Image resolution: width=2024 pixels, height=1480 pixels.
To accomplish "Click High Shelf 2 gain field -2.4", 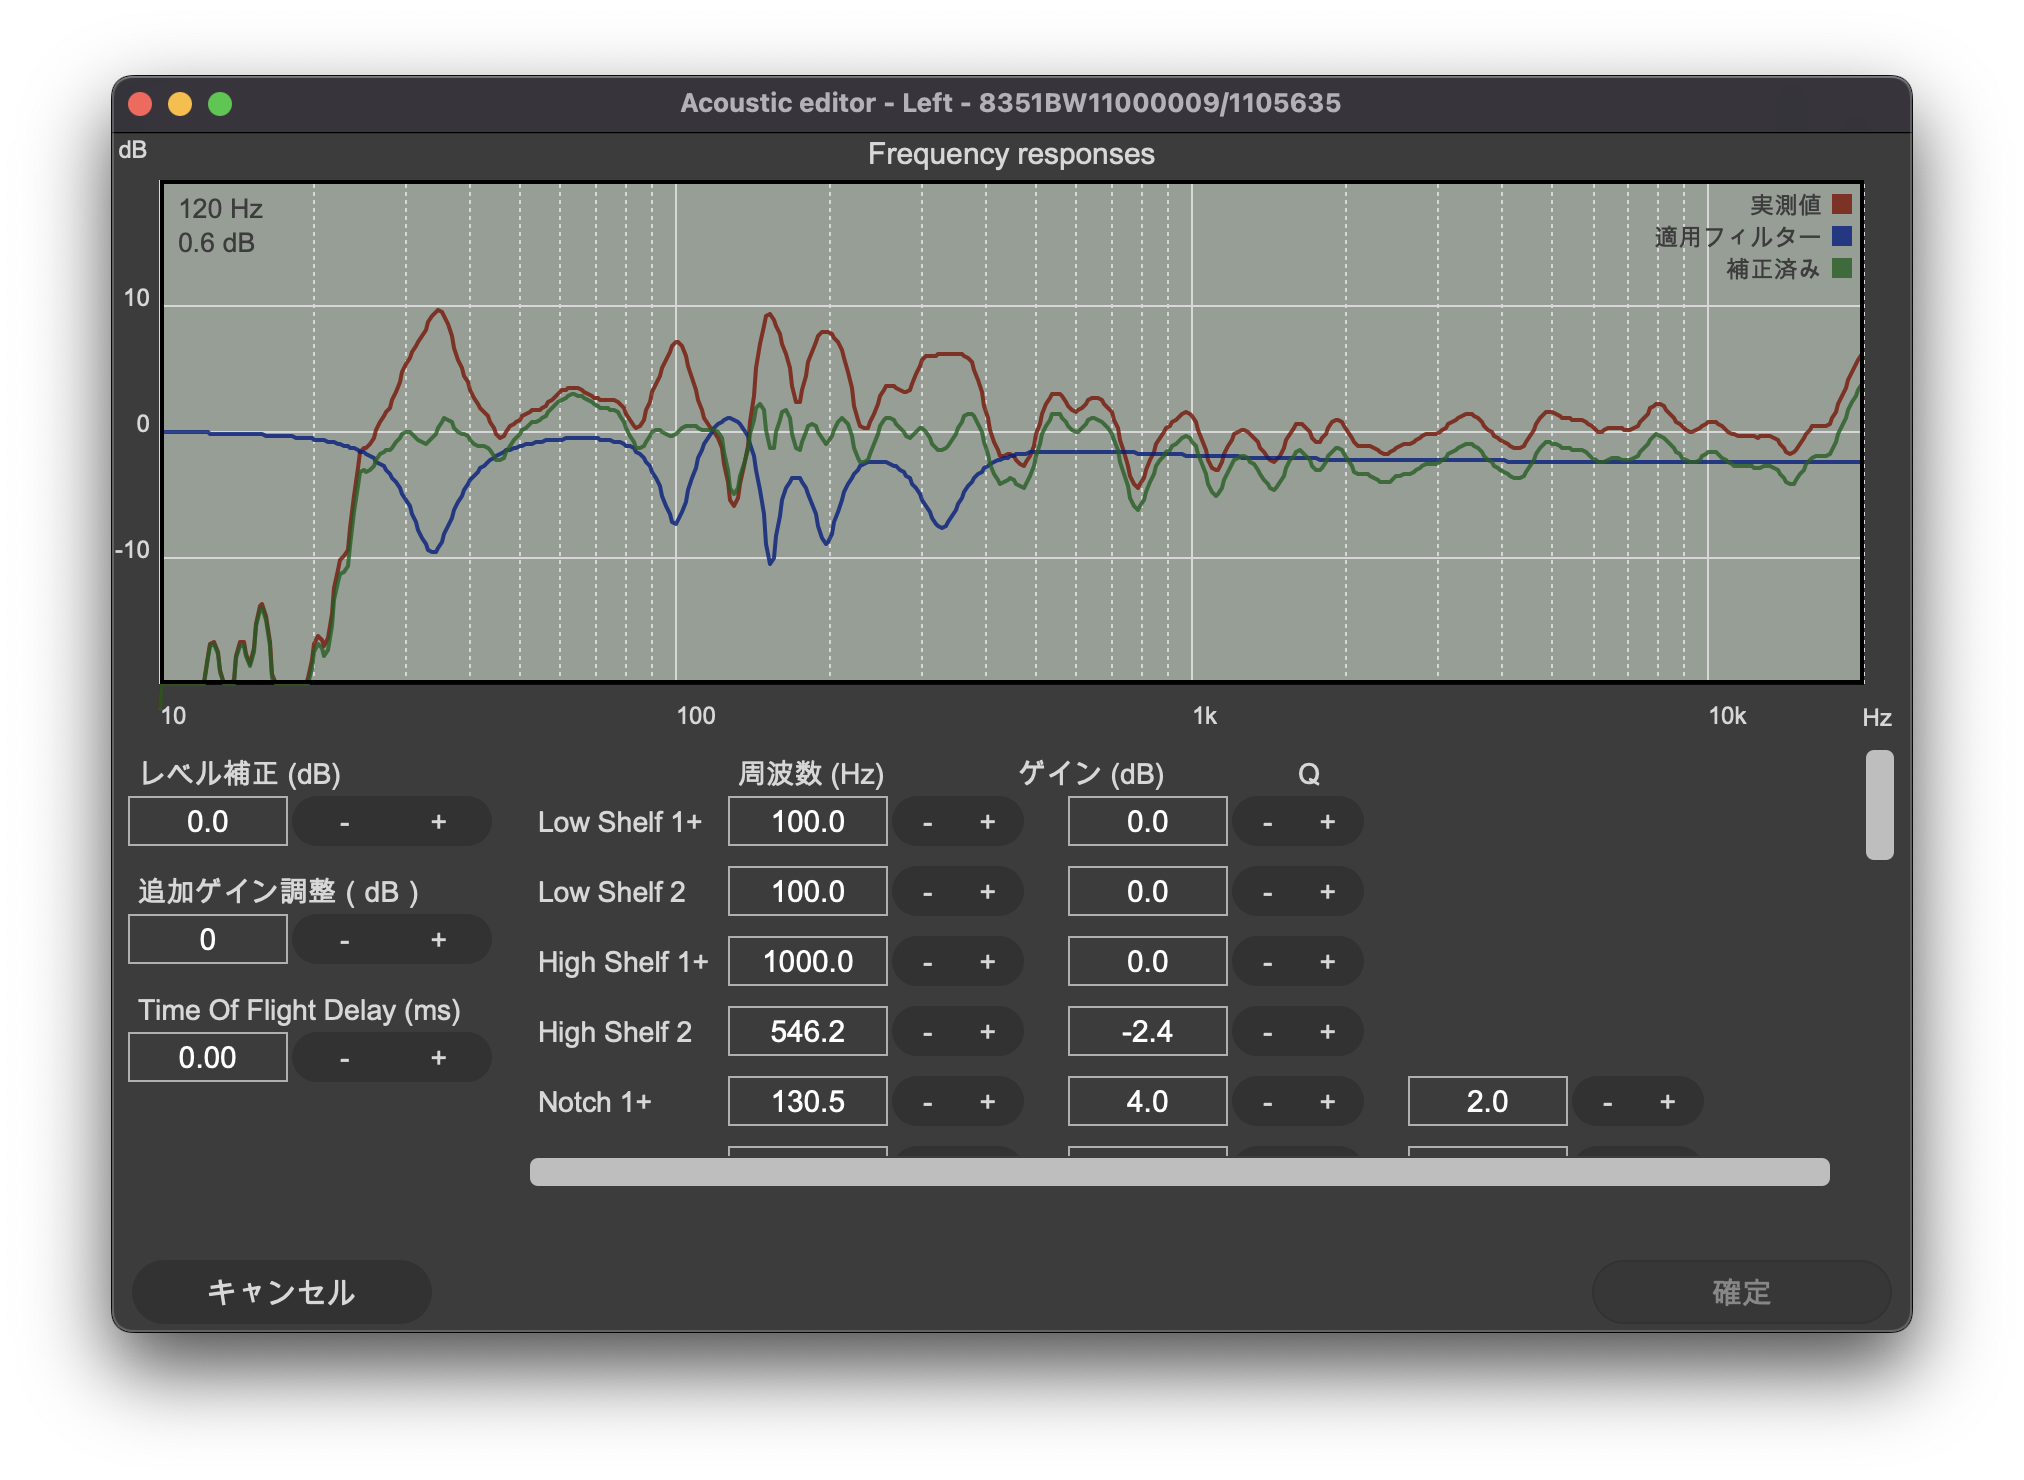I will pos(1148,1032).
